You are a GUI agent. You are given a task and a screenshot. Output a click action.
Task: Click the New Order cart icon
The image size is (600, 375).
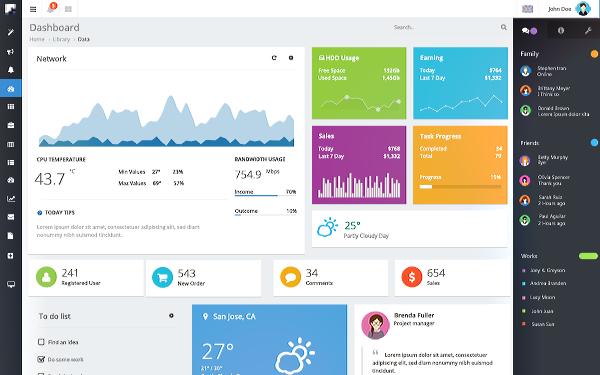pos(162,277)
